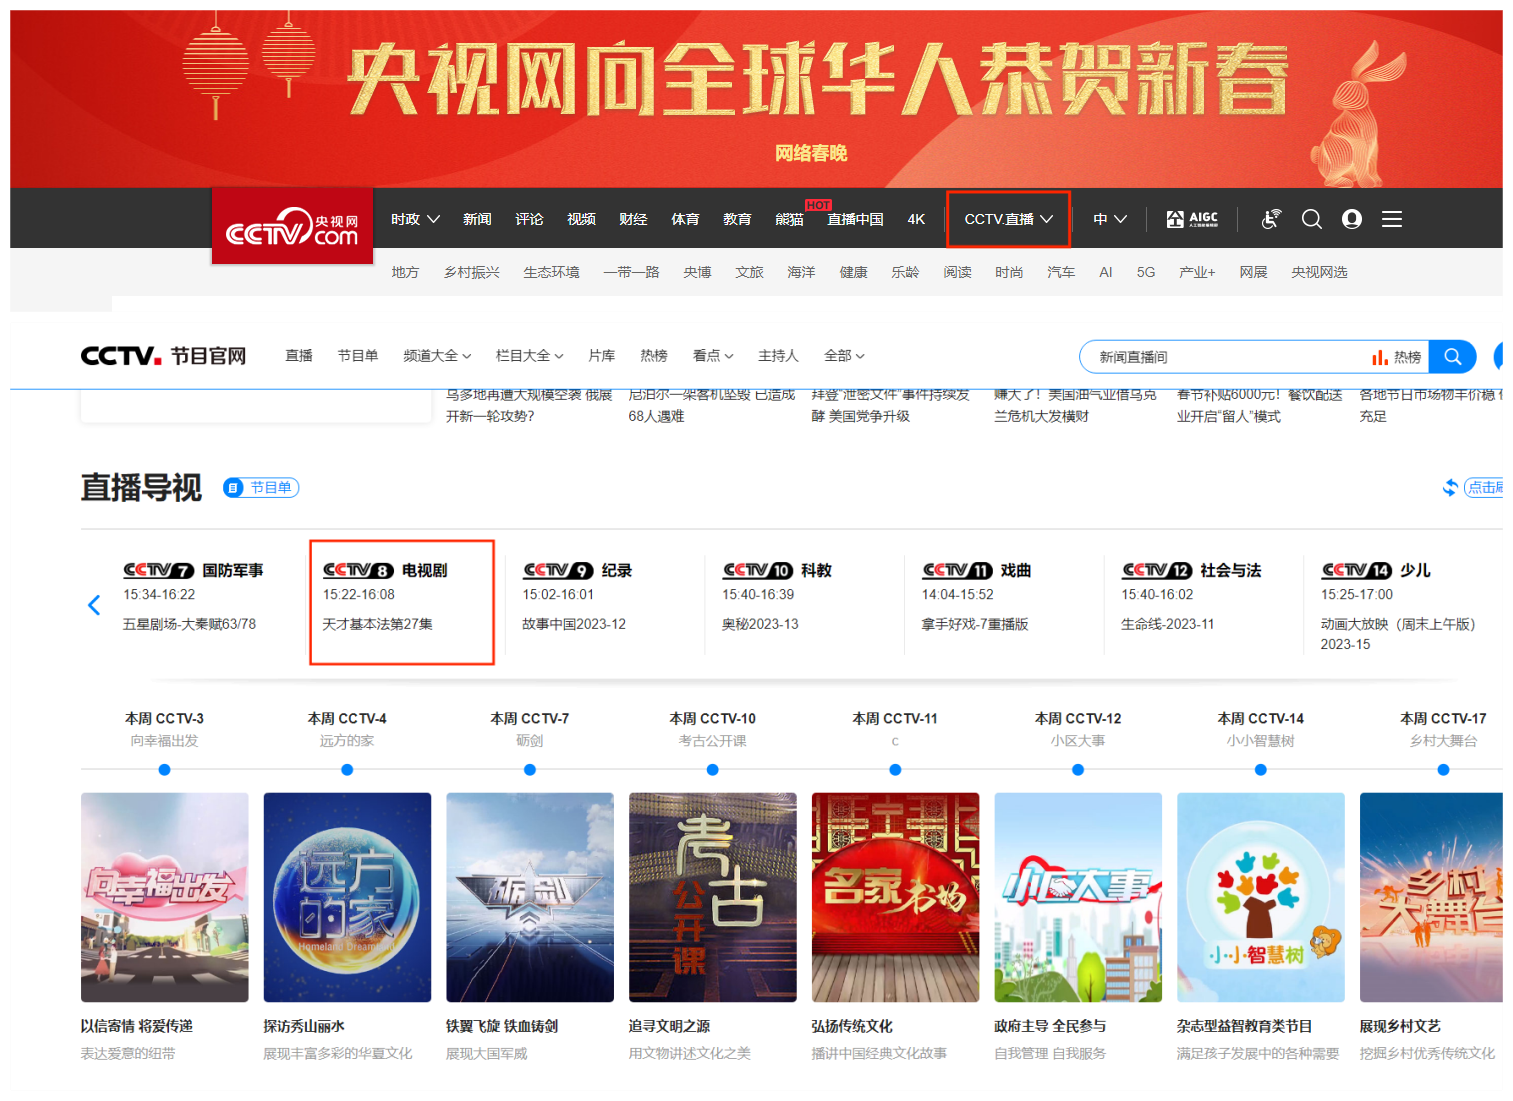Select the CCTV-9 纪录 channel

pos(577,570)
